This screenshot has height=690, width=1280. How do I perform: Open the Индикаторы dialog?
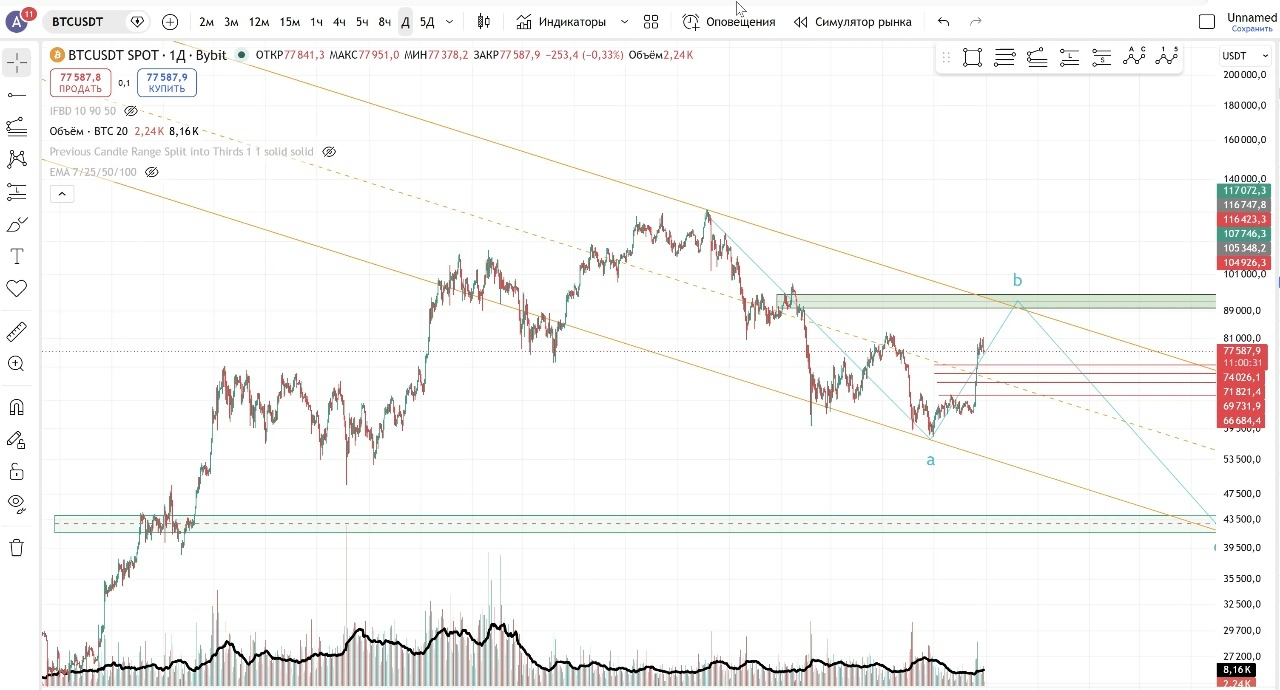coord(561,21)
